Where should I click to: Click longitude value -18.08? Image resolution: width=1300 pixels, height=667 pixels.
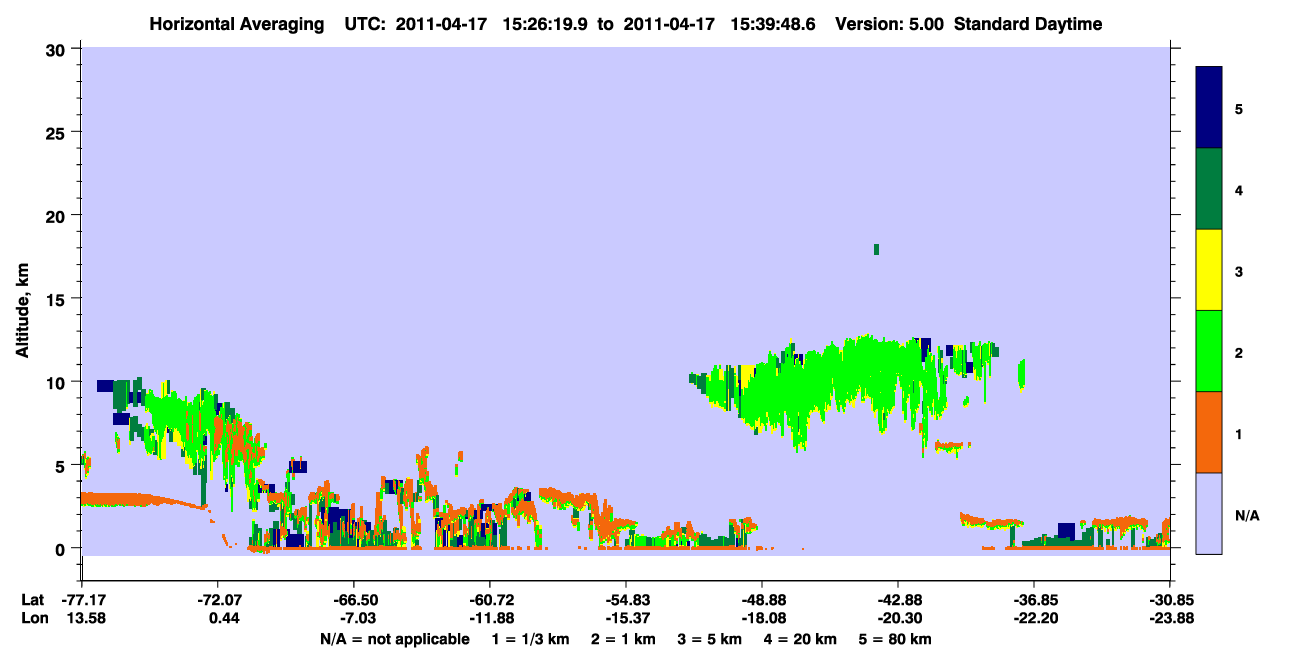[x=762, y=617]
